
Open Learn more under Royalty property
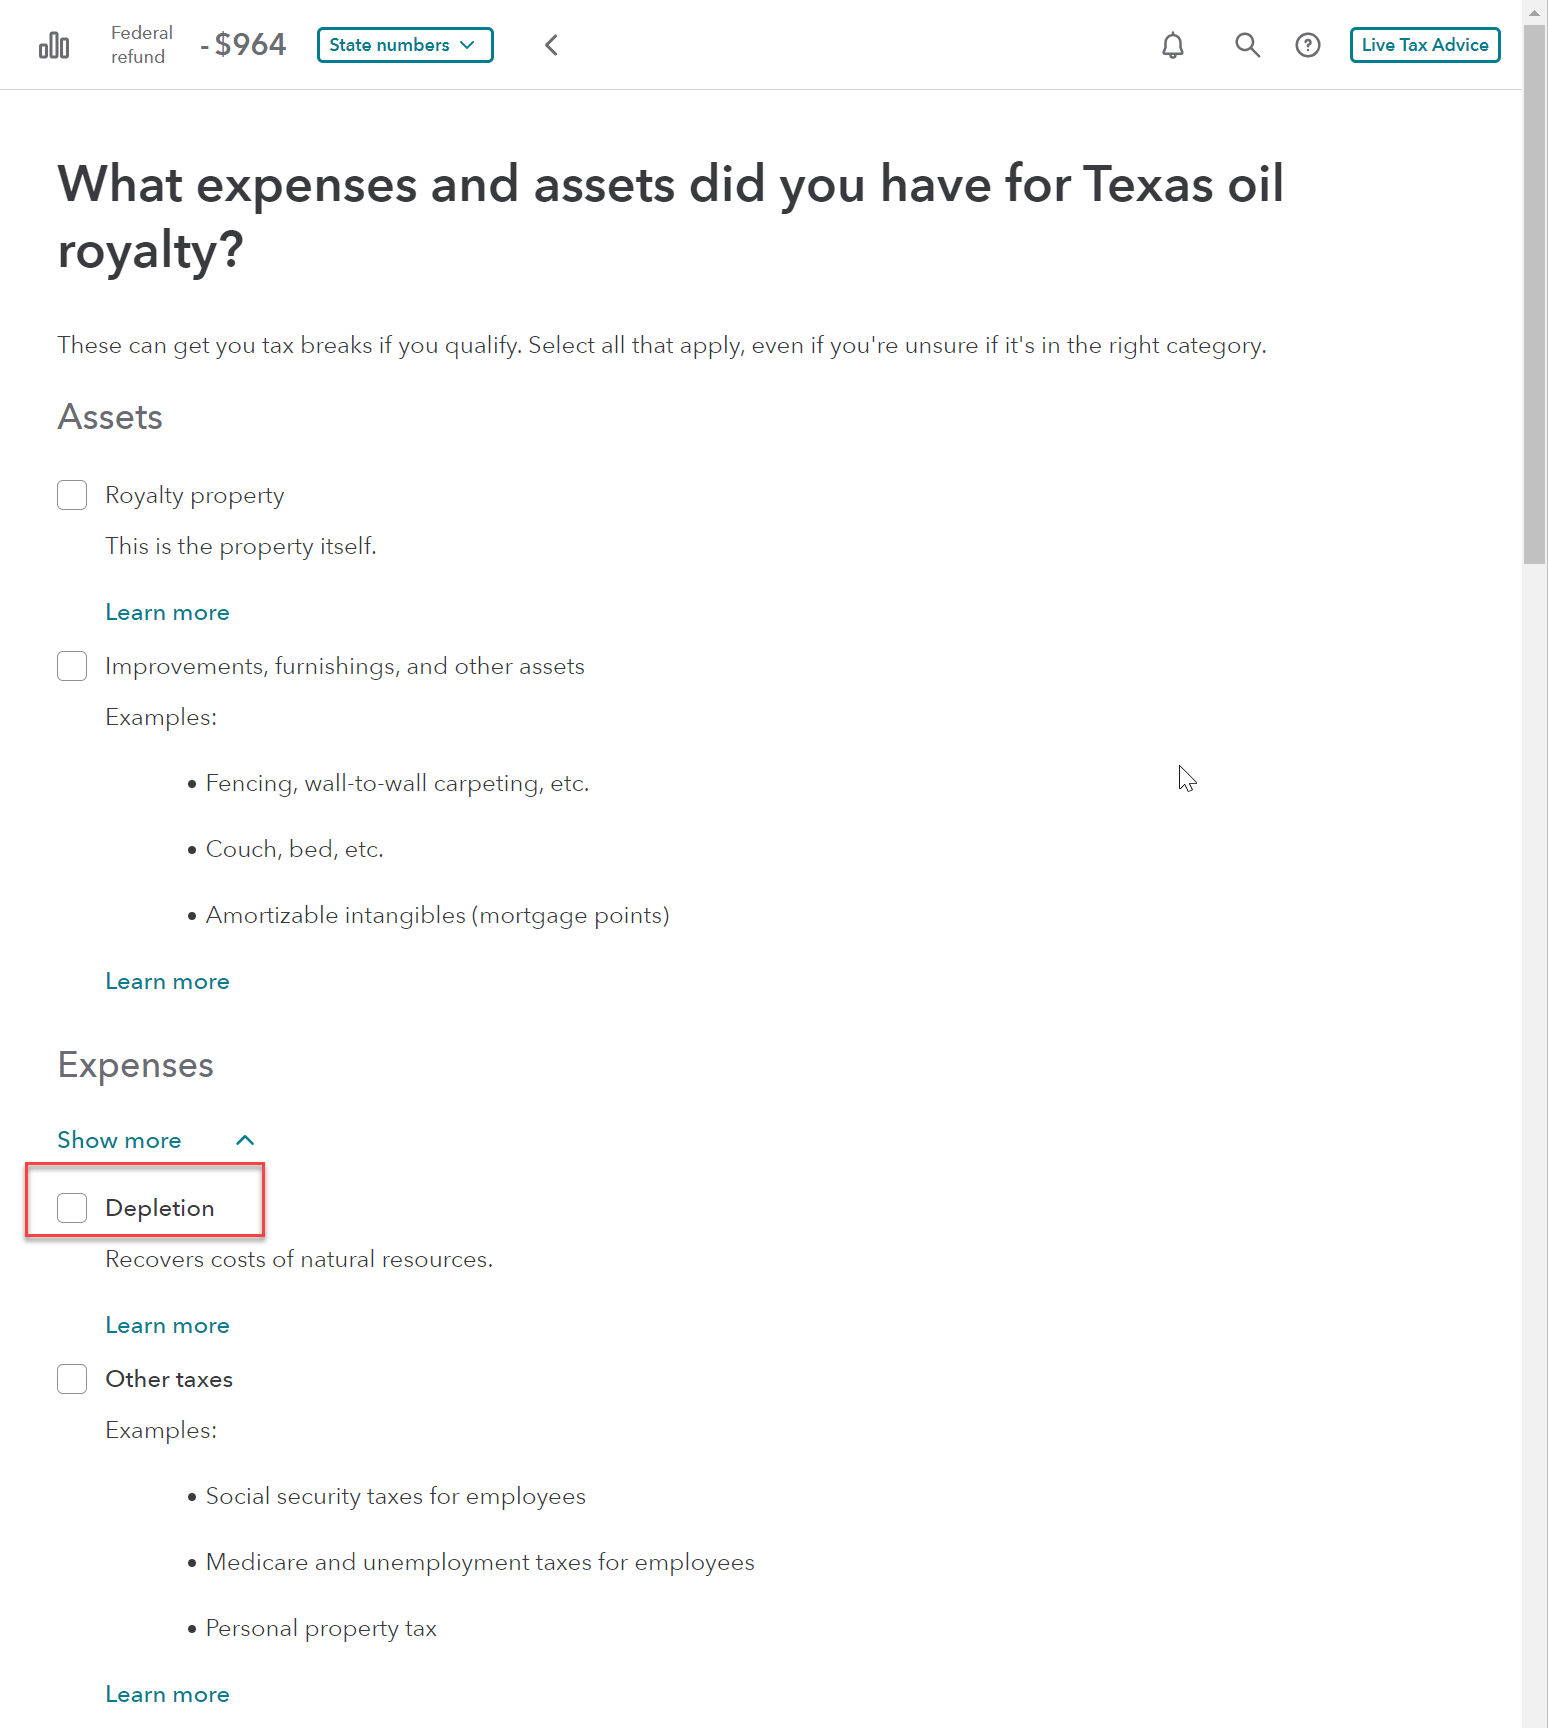coord(167,612)
